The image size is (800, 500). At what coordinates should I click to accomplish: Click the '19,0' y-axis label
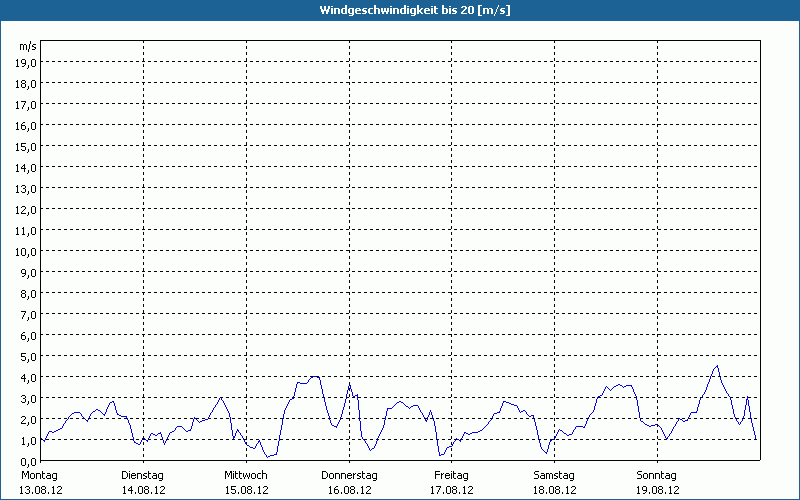(x=26, y=63)
